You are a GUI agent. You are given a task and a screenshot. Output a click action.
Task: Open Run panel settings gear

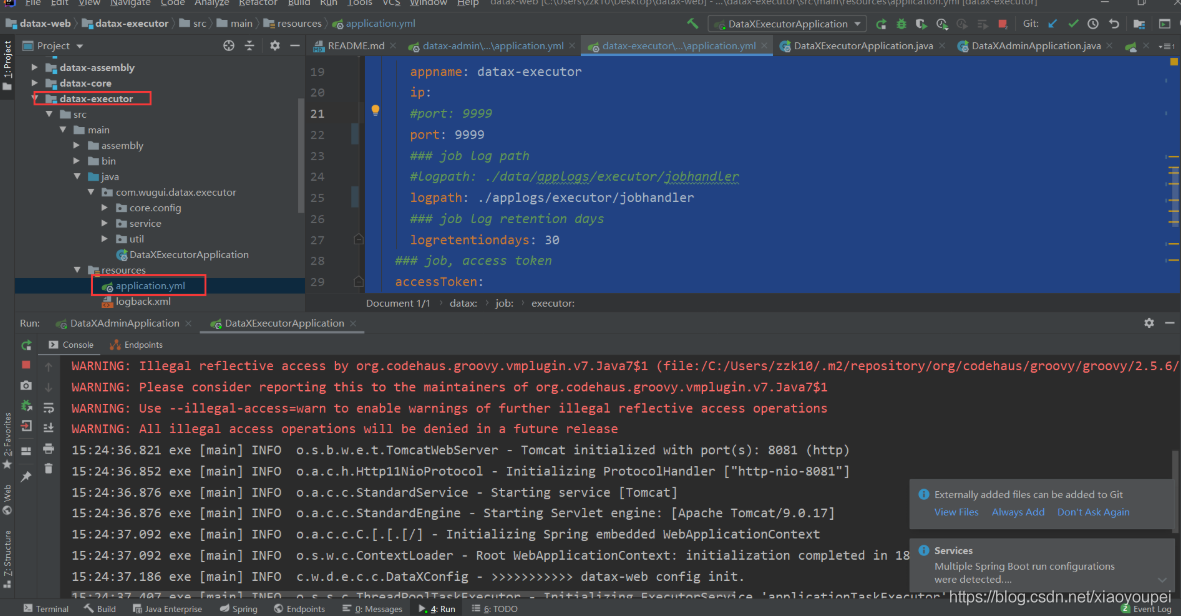[1149, 323]
